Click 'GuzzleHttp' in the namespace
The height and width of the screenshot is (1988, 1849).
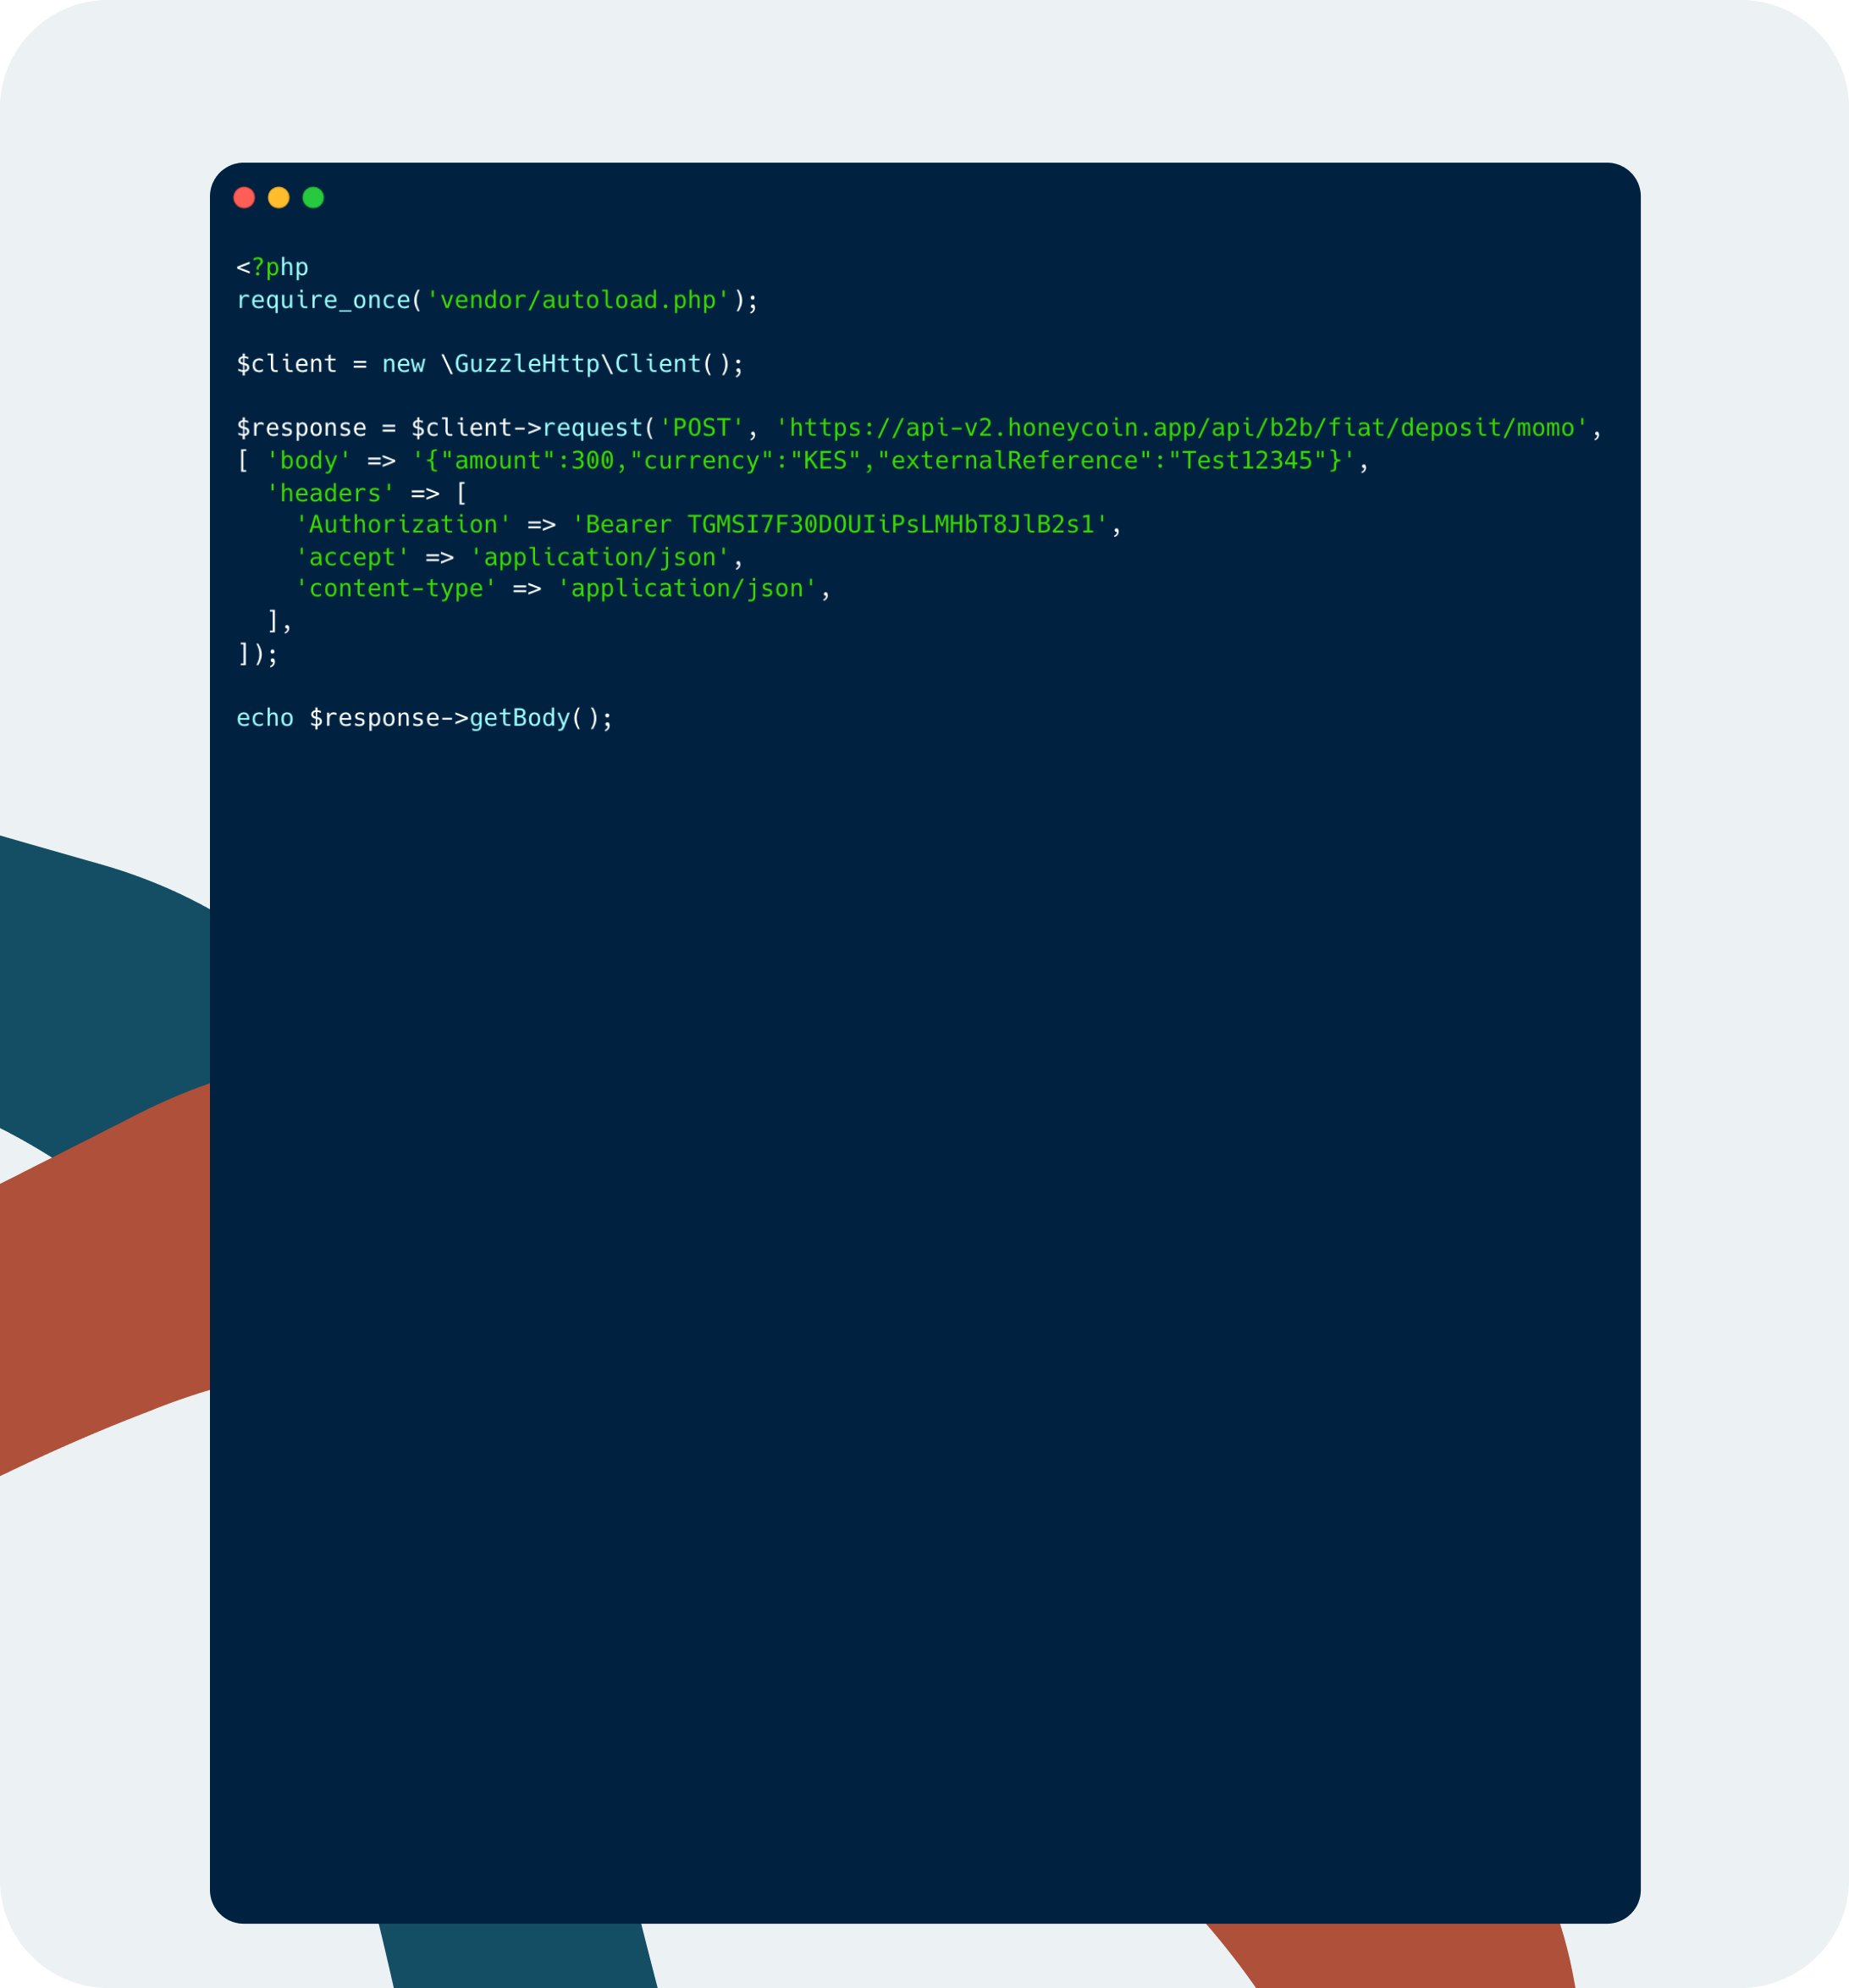pyautogui.click(x=526, y=364)
